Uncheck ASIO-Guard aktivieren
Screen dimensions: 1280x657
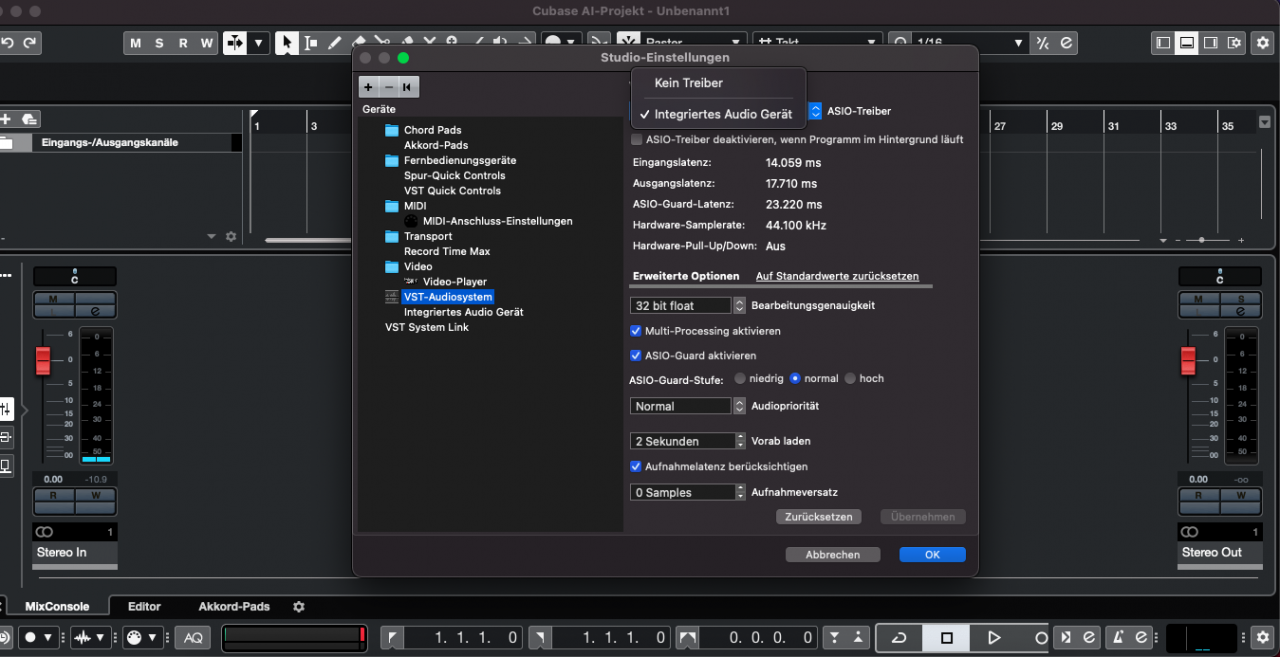[636, 355]
